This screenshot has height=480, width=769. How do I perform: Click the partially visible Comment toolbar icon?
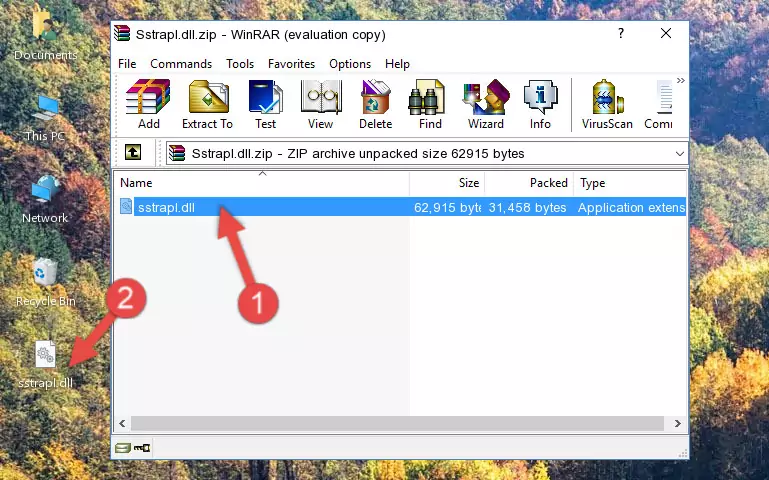[x=658, y=104]
